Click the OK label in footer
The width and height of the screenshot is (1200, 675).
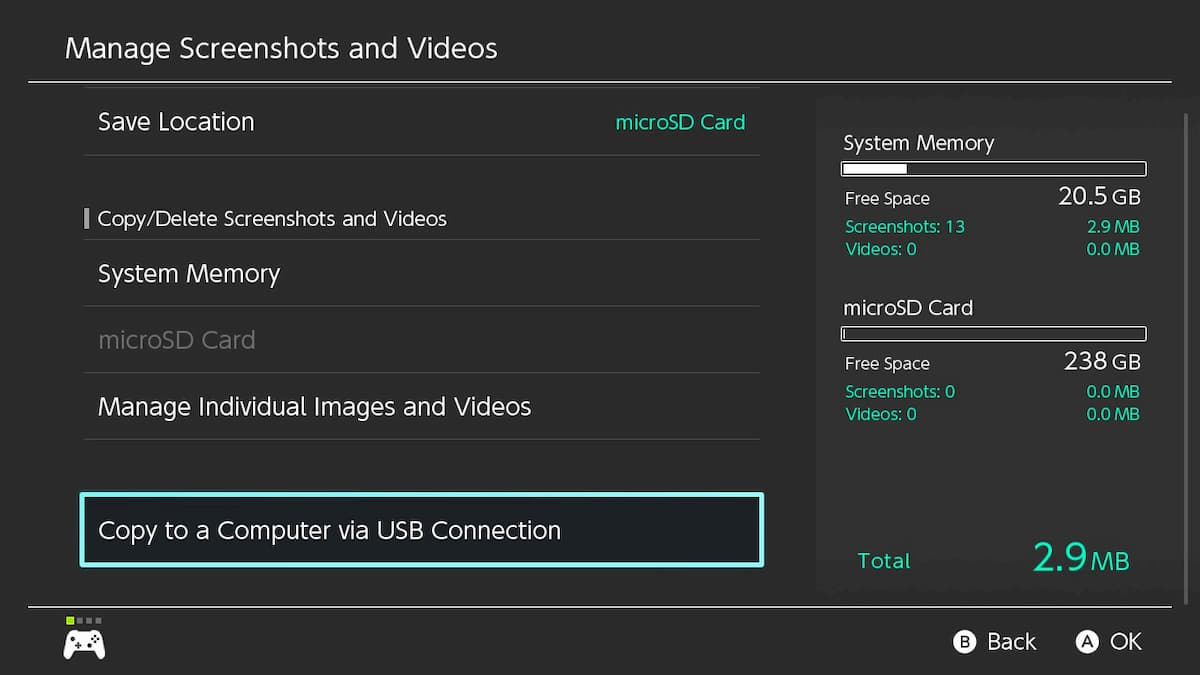tap(1125, 642)
